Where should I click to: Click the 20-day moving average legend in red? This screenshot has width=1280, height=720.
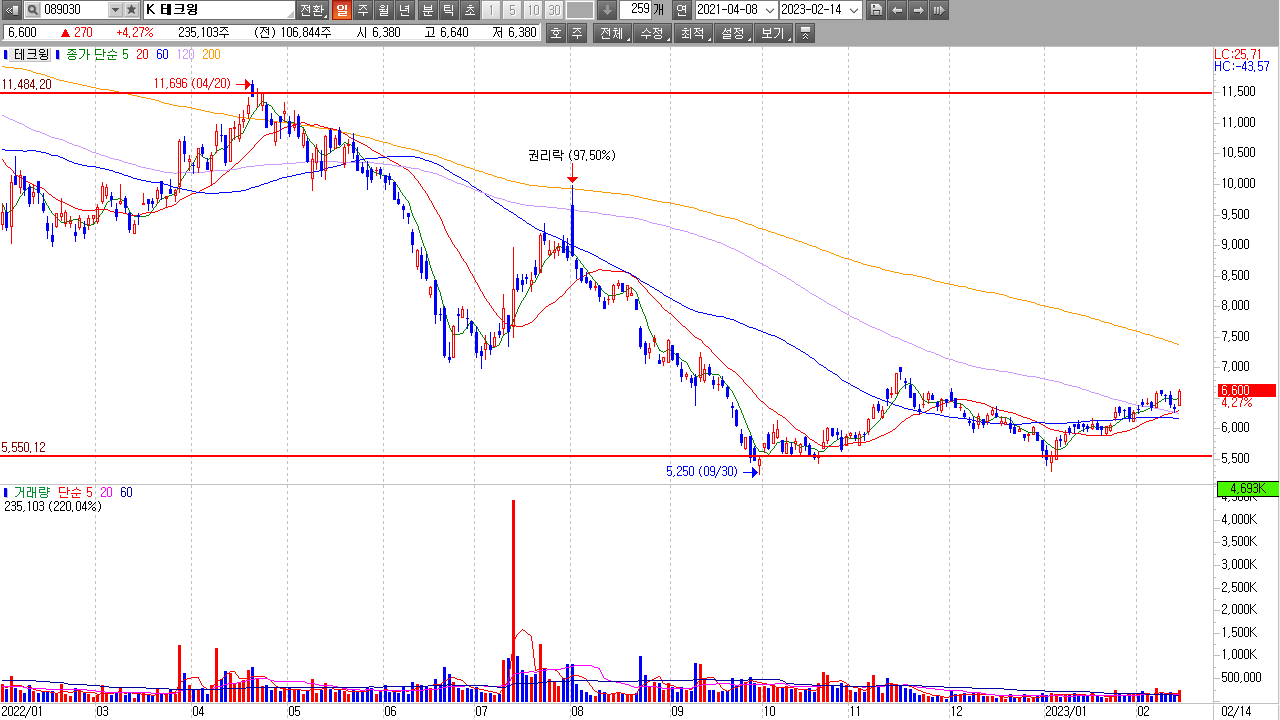143,55
